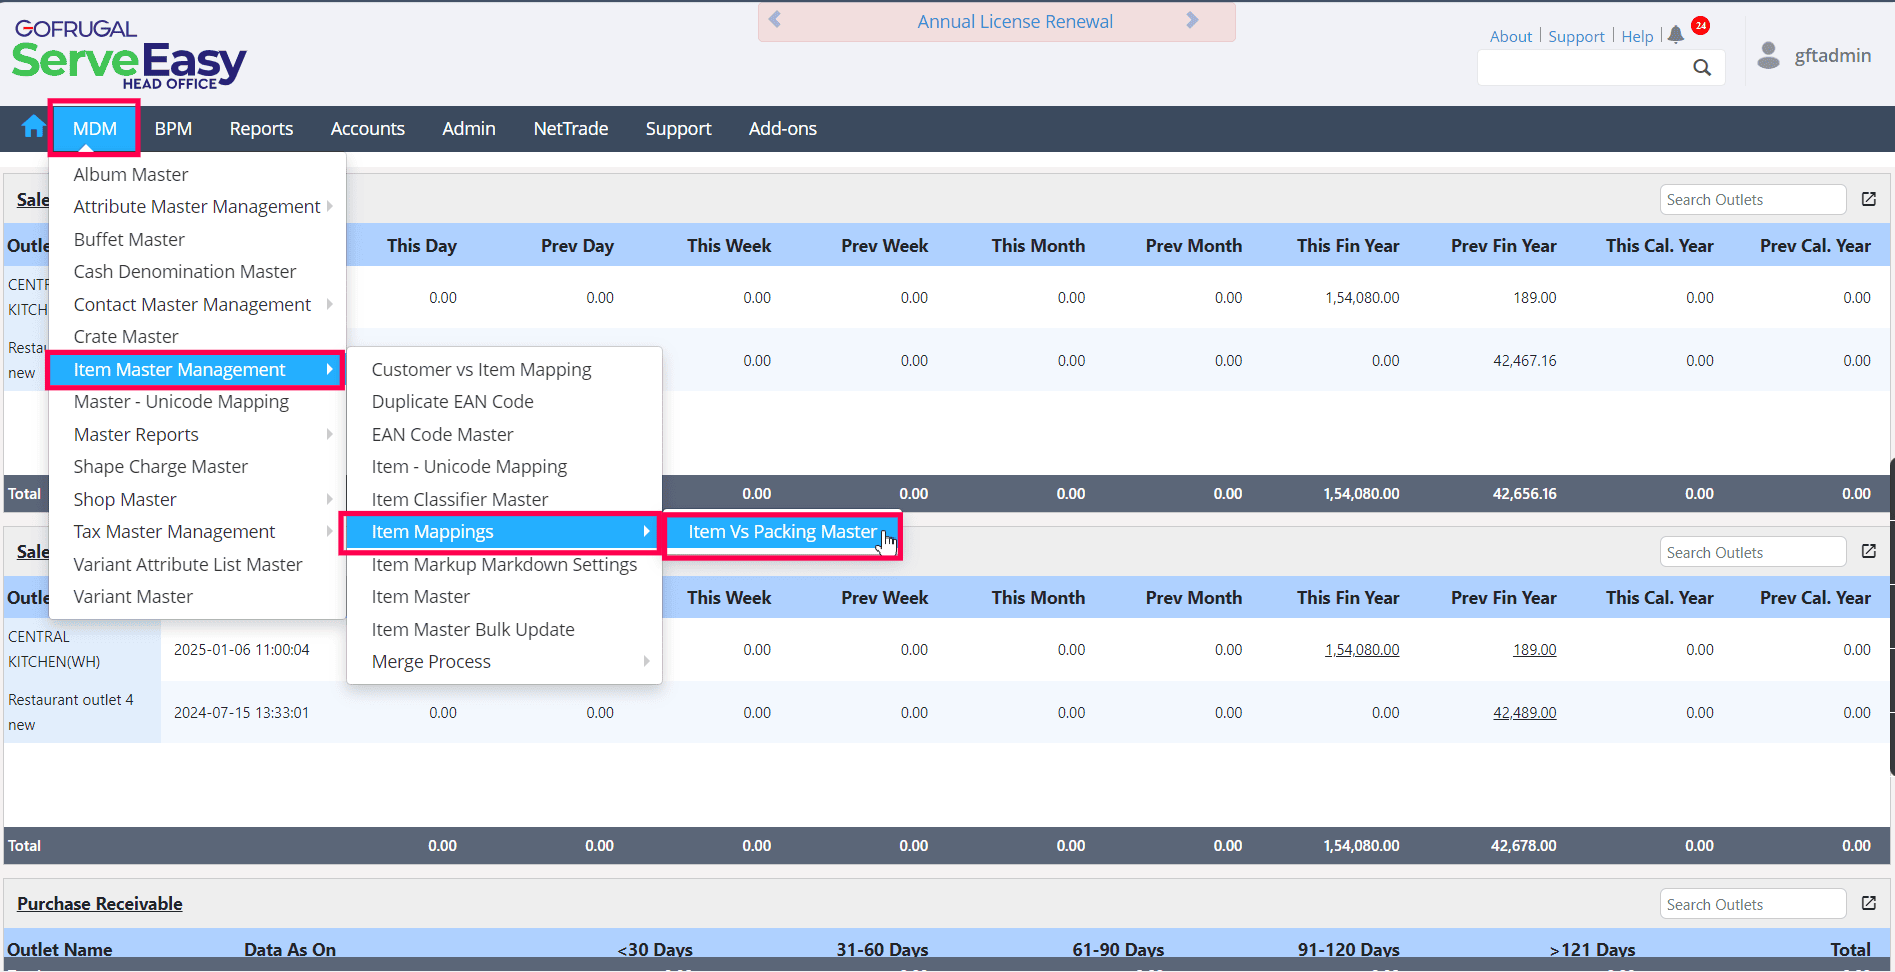Open the Admin menu
1895x972 pixels.
(469, 128)
